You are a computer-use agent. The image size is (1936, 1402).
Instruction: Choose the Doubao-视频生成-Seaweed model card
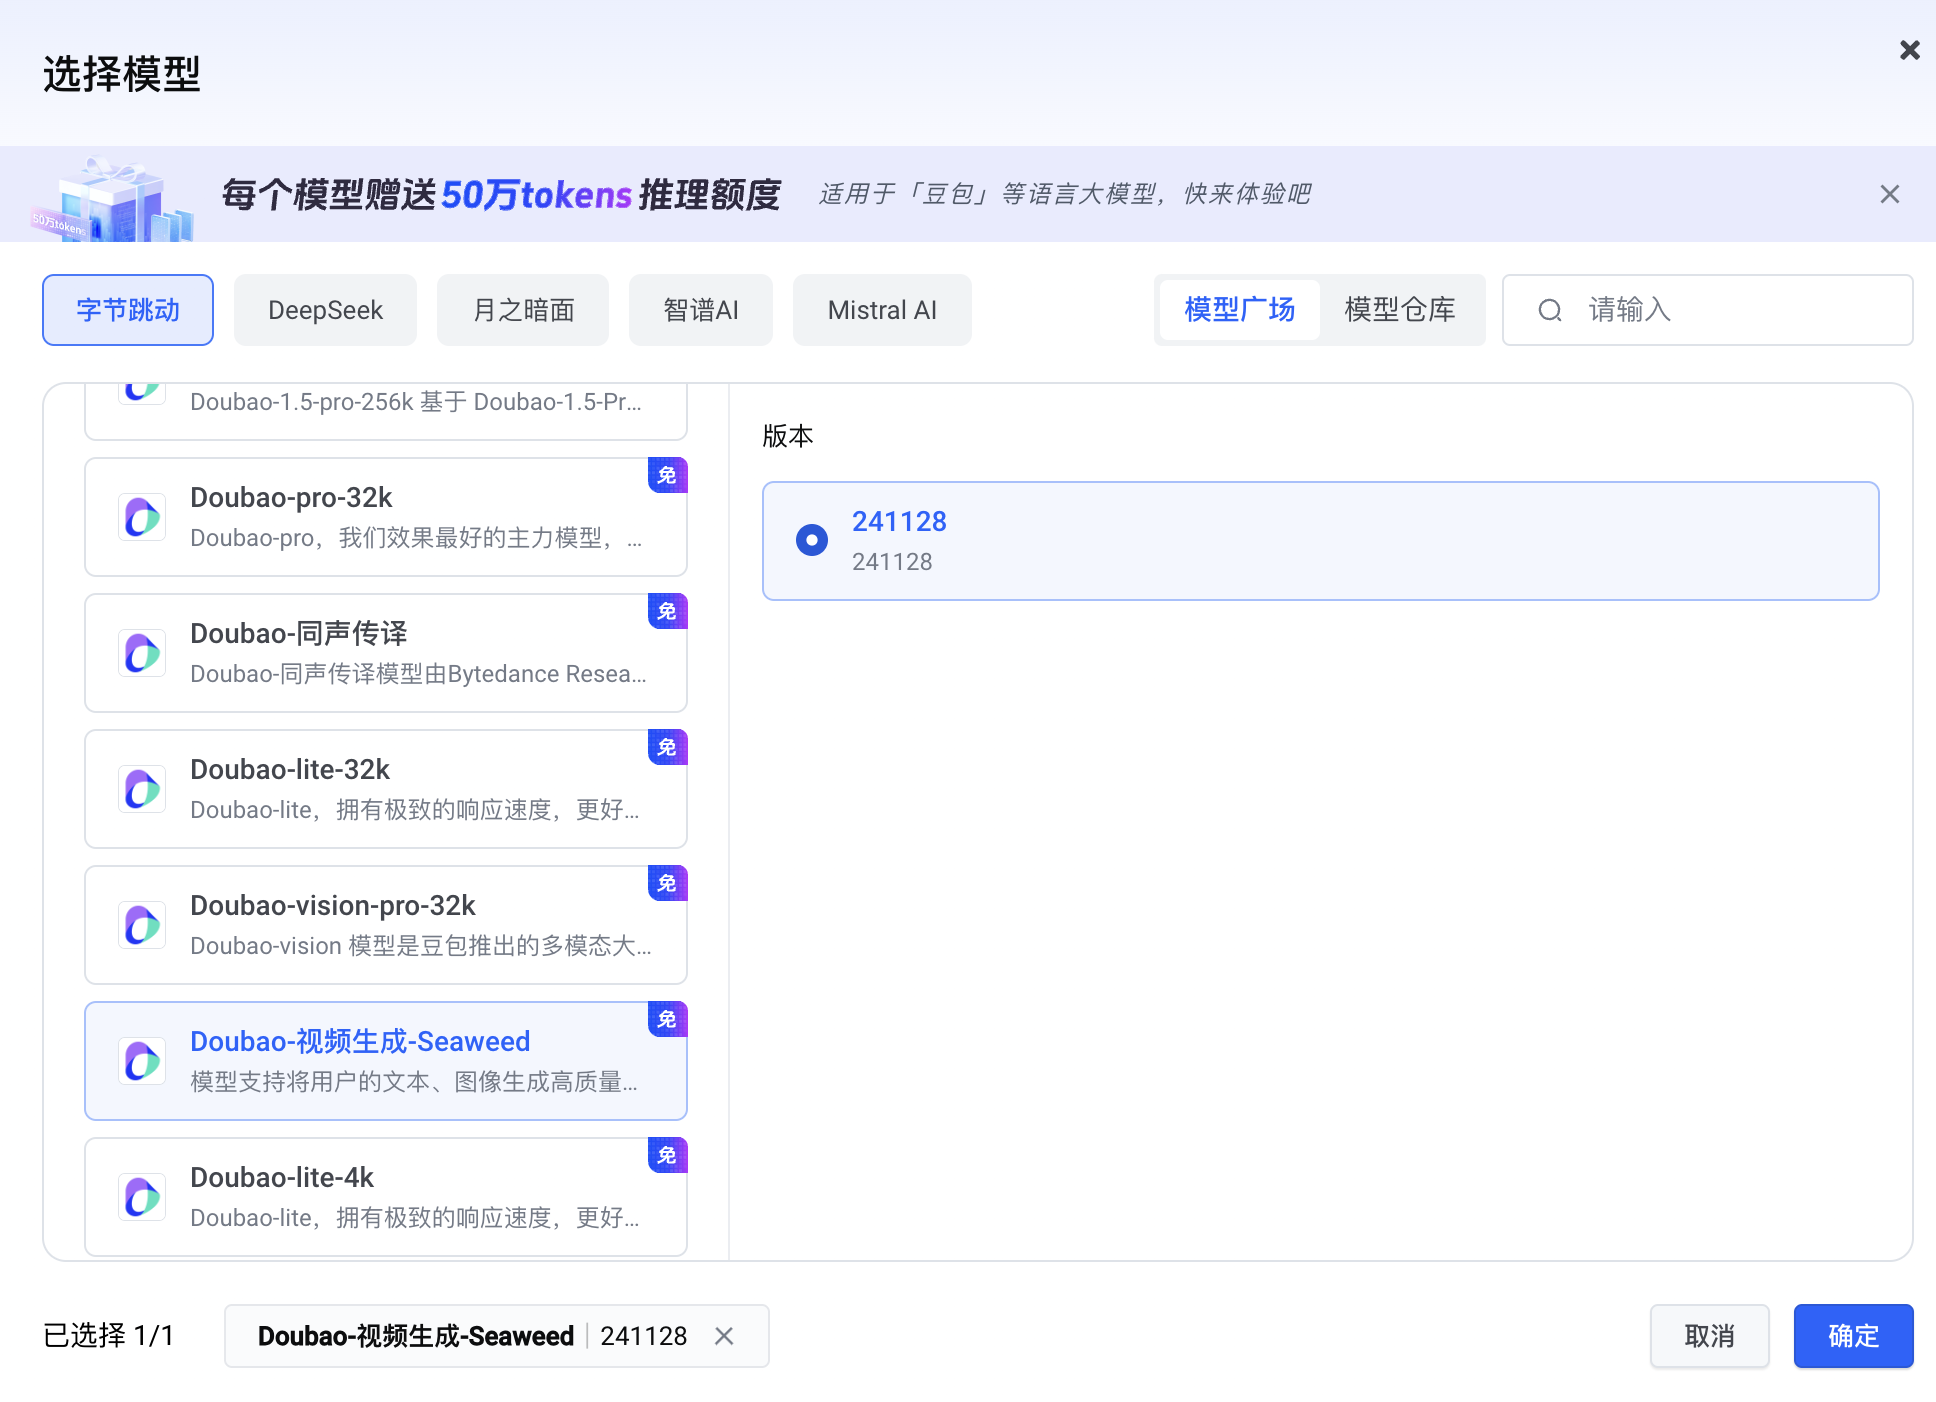386,1060
